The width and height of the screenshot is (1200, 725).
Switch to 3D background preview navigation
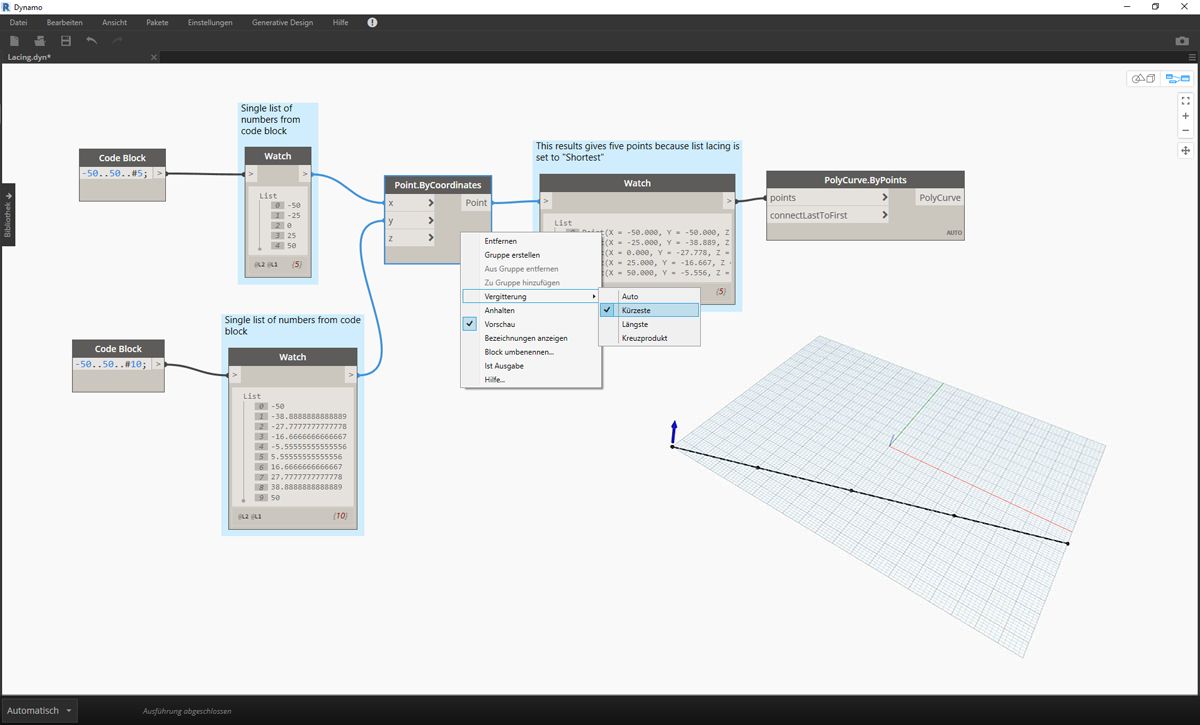pos(1143,78)
